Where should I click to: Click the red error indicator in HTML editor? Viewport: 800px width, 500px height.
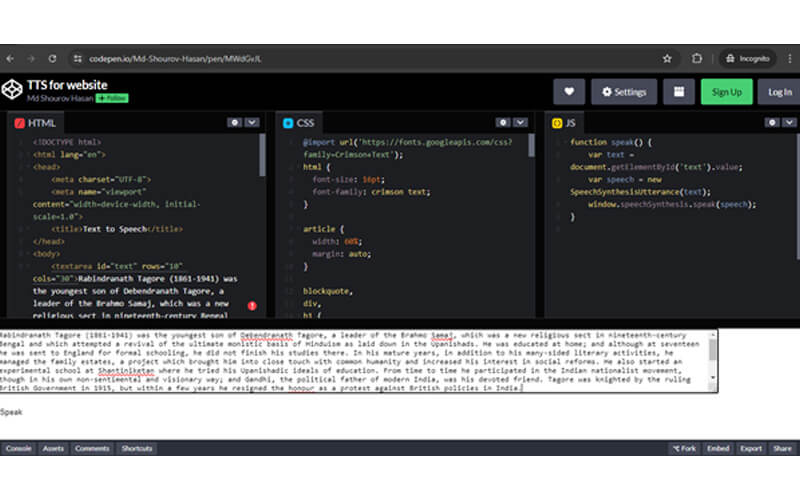click(252, 306)
